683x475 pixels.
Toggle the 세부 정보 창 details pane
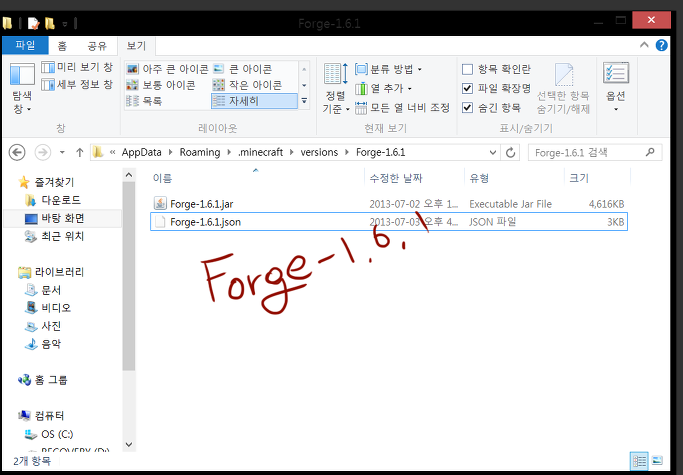tap(78, 84)
